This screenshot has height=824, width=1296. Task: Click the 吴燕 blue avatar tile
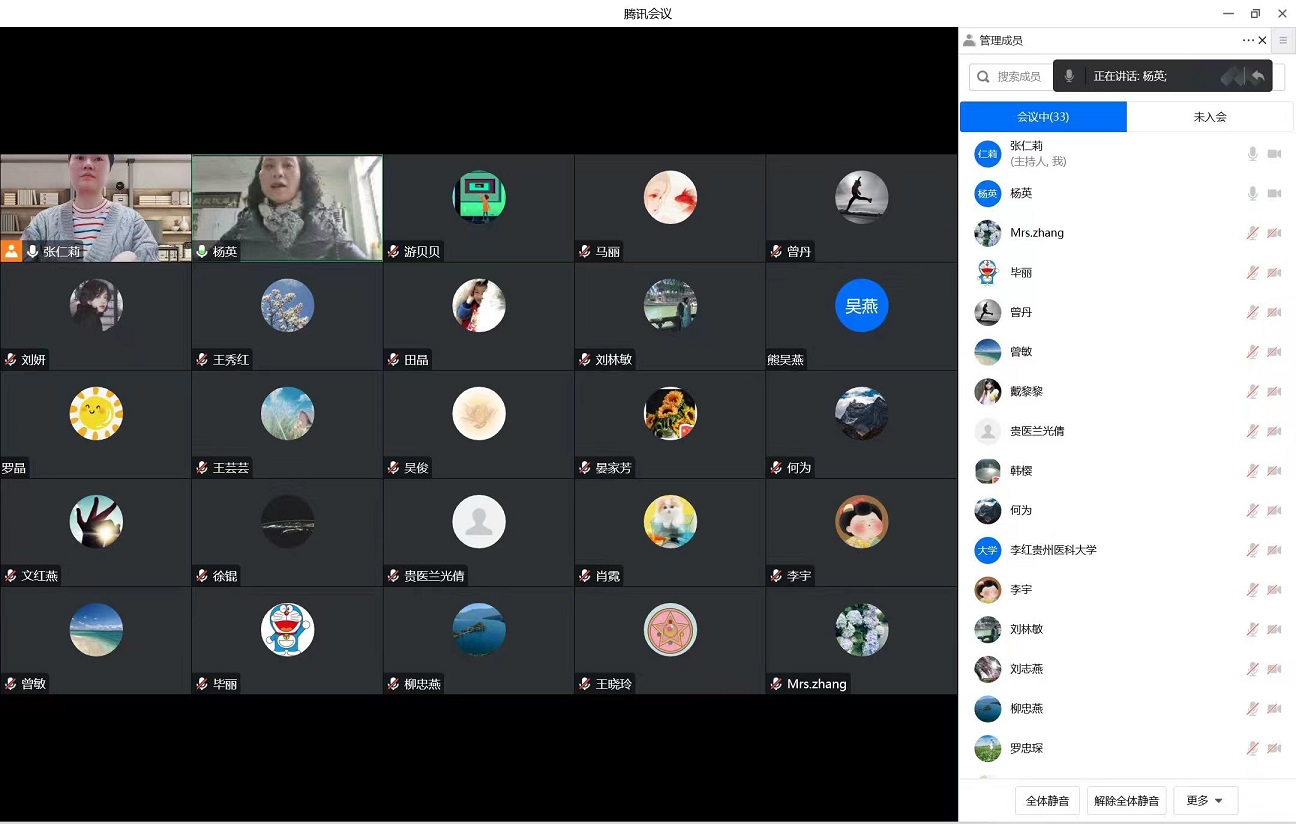pyautogui.click(x=861, y=306)
